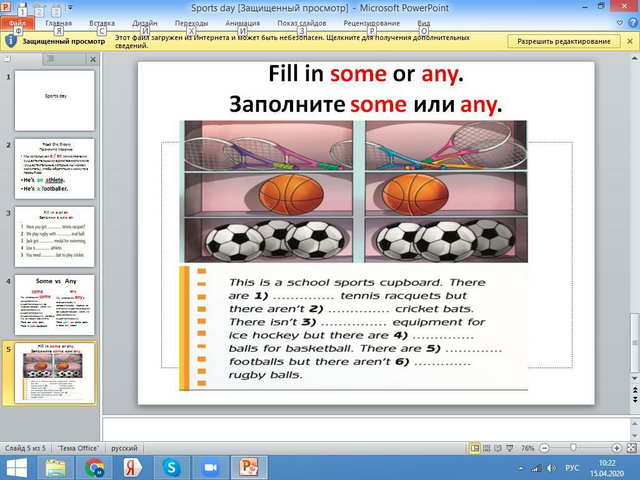The image size is (640, 480).
Task: Switch to Reading view icon
Action: [x=498, y=448]
